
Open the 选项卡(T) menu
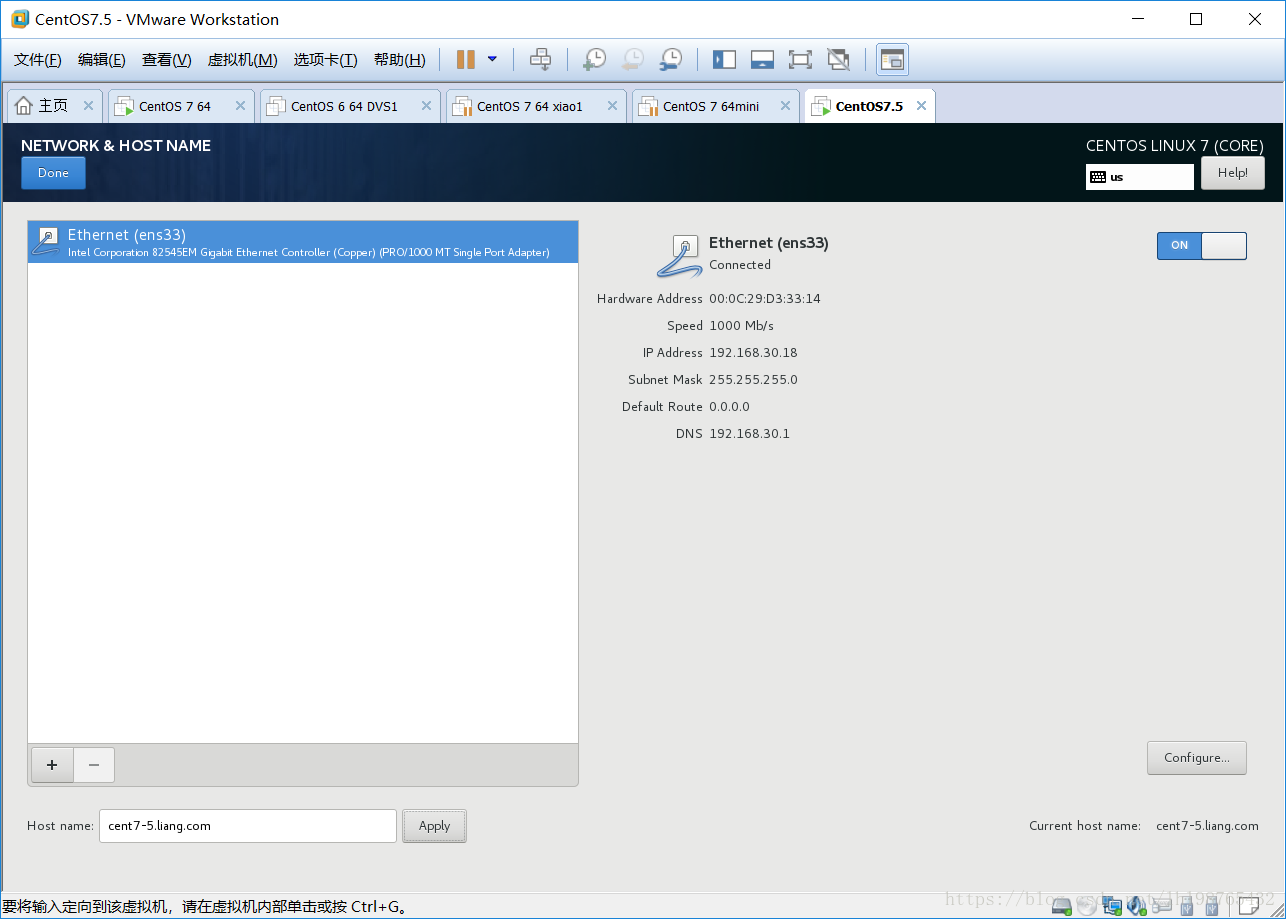coord(325,60)
